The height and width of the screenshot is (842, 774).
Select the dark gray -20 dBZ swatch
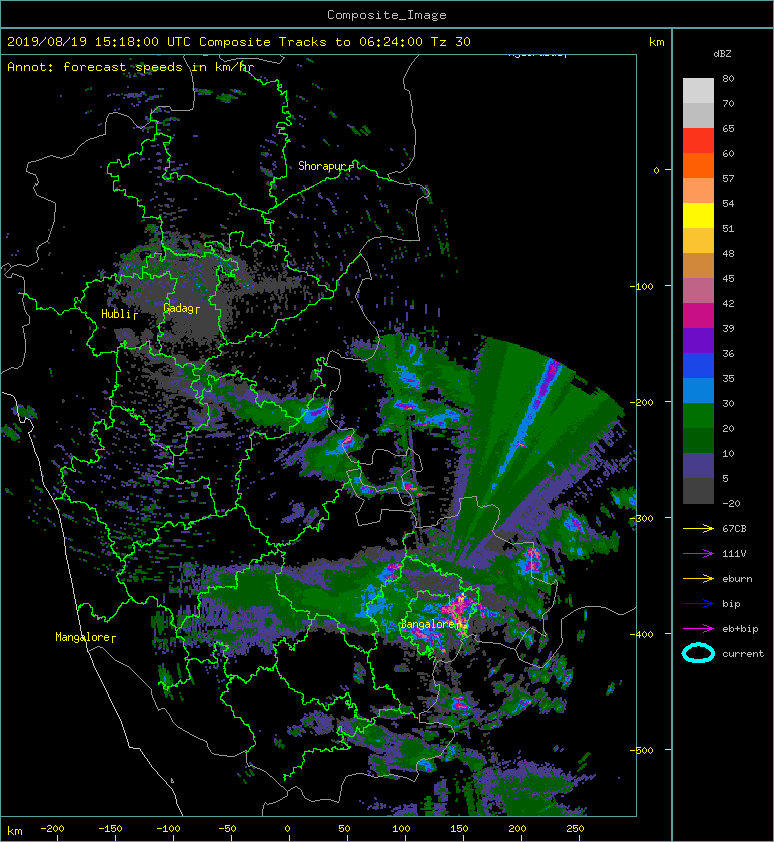pos(698,491)
